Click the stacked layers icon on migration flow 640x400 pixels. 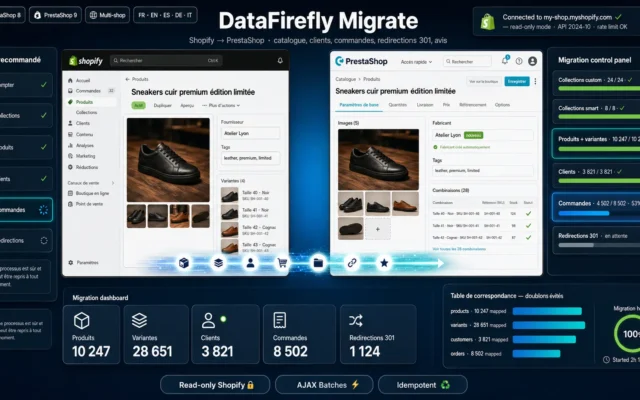(218, 263)
